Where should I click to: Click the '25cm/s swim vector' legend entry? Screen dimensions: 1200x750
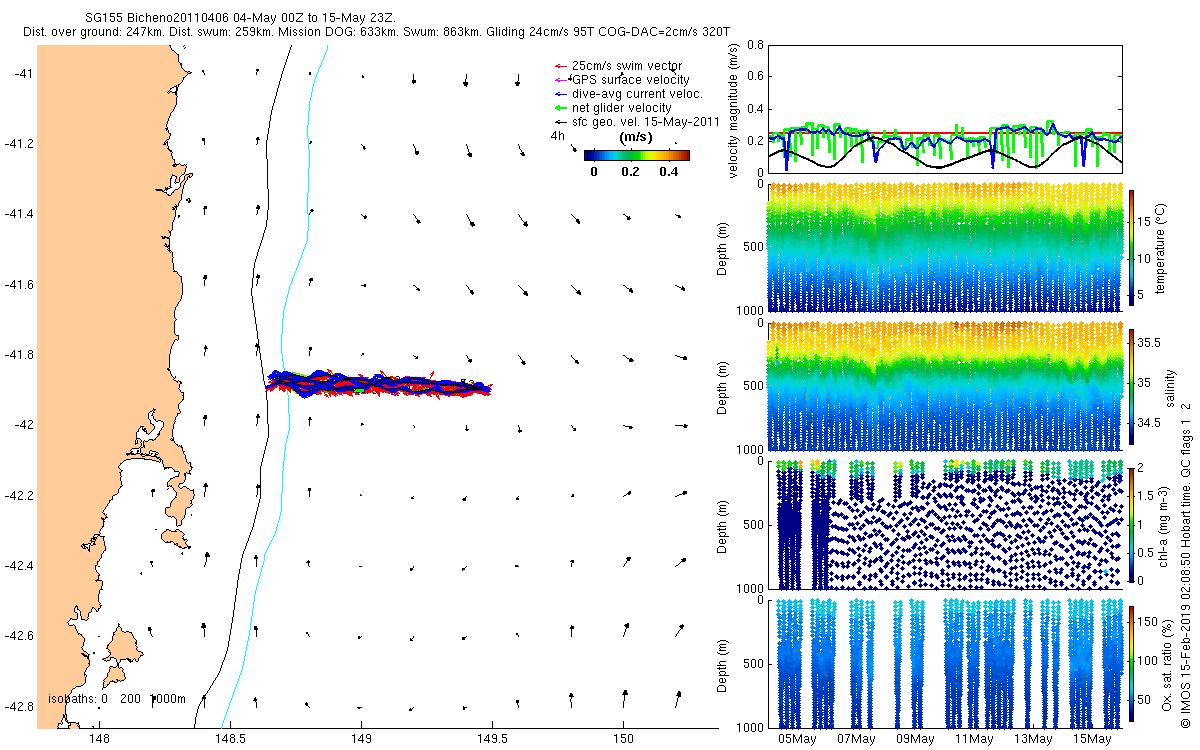point(627,65)
